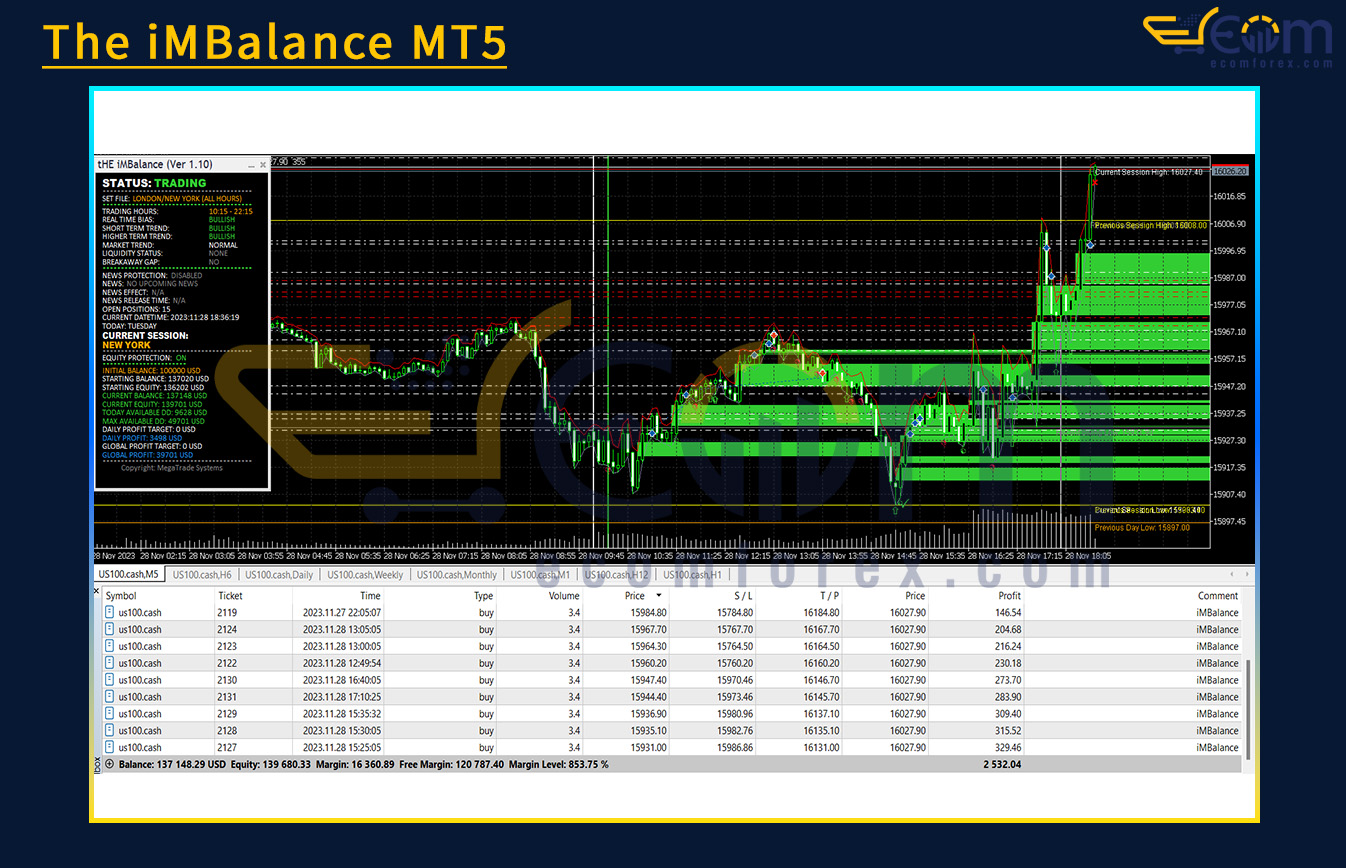Sort trades by the Type column header
This screenshot has height=868, width=1346.
pos(483,596)
